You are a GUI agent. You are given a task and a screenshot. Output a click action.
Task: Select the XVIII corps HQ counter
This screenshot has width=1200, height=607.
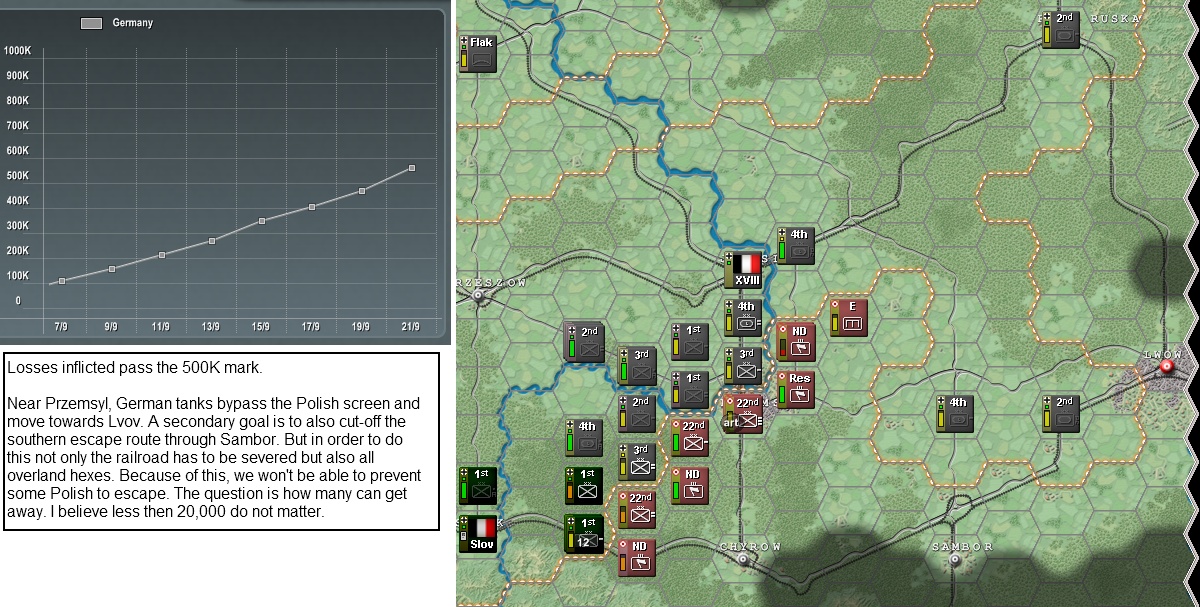pos(743,270)
